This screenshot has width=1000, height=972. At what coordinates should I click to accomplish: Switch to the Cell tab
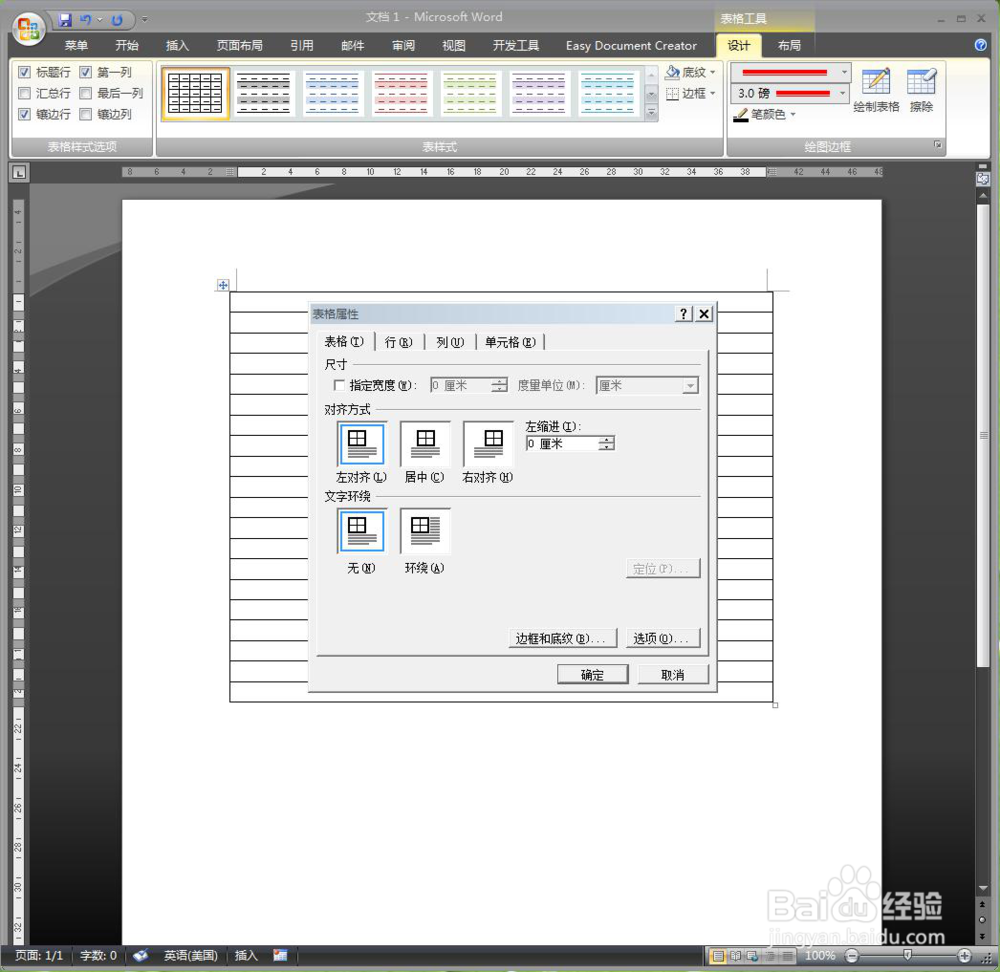[510, 342]
